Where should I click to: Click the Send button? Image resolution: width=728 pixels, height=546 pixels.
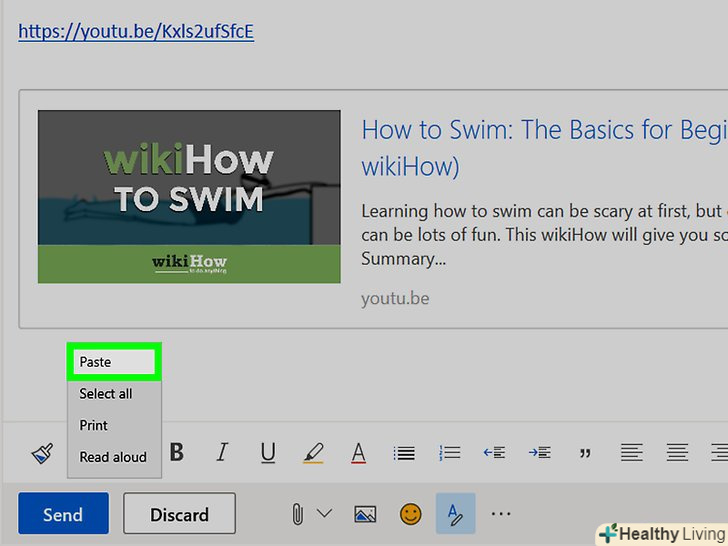click(x=64, y=514)
